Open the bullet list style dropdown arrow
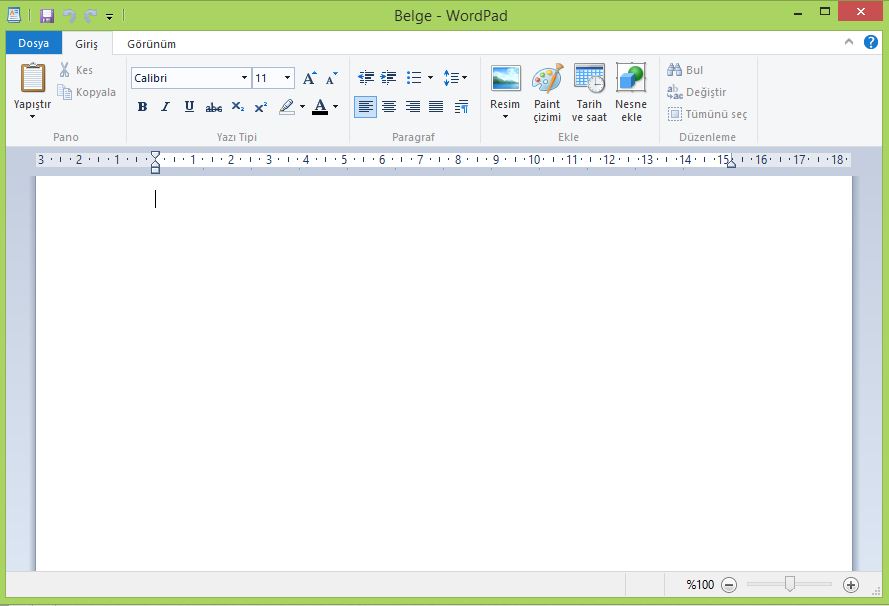 coord(430,77)
